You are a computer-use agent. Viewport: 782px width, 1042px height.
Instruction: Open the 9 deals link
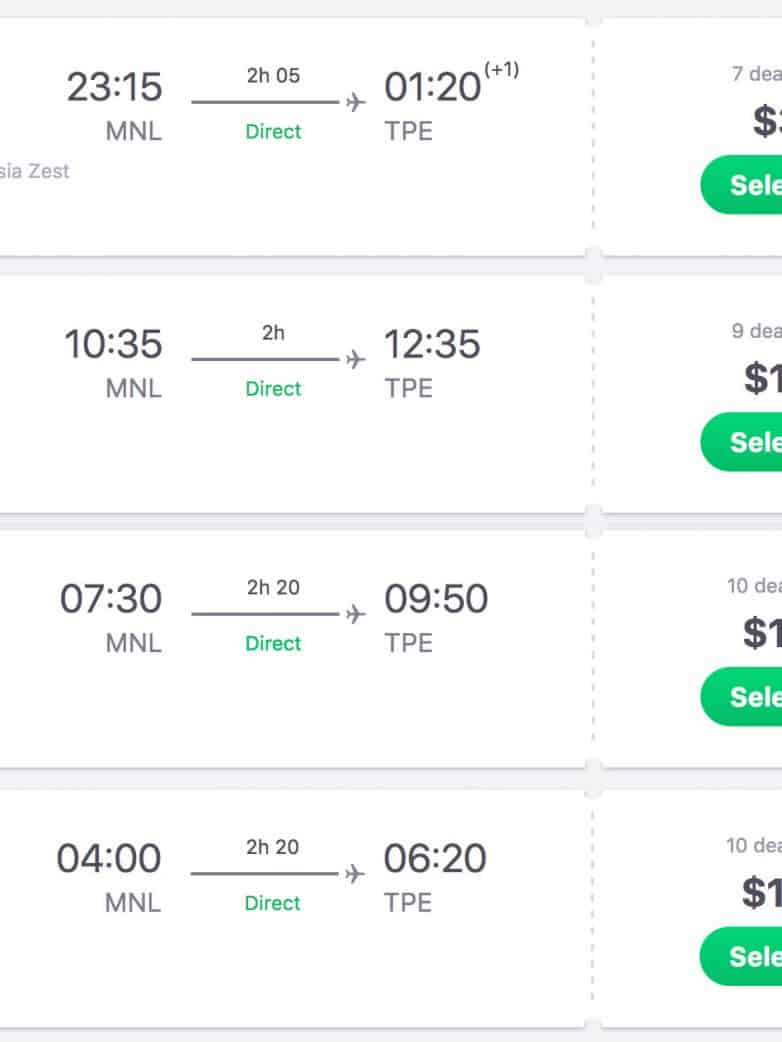pyautogui.click(x=757, y=331)
